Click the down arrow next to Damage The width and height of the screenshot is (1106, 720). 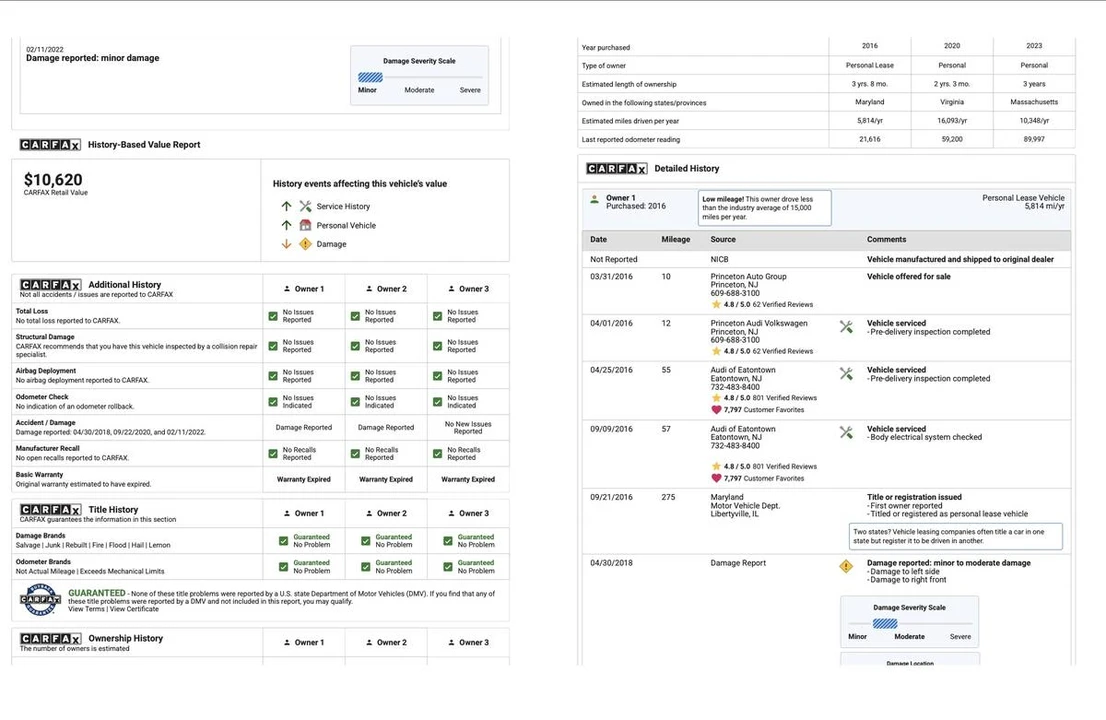click(x=286, y=244)
